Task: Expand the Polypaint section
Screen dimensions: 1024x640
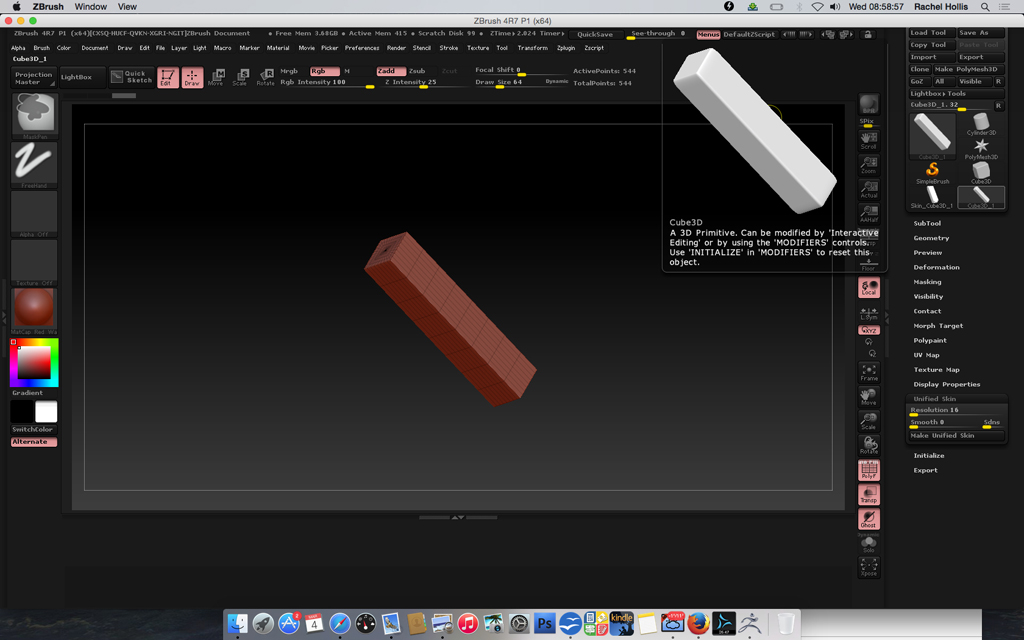Action: click(x=930, y=340)
